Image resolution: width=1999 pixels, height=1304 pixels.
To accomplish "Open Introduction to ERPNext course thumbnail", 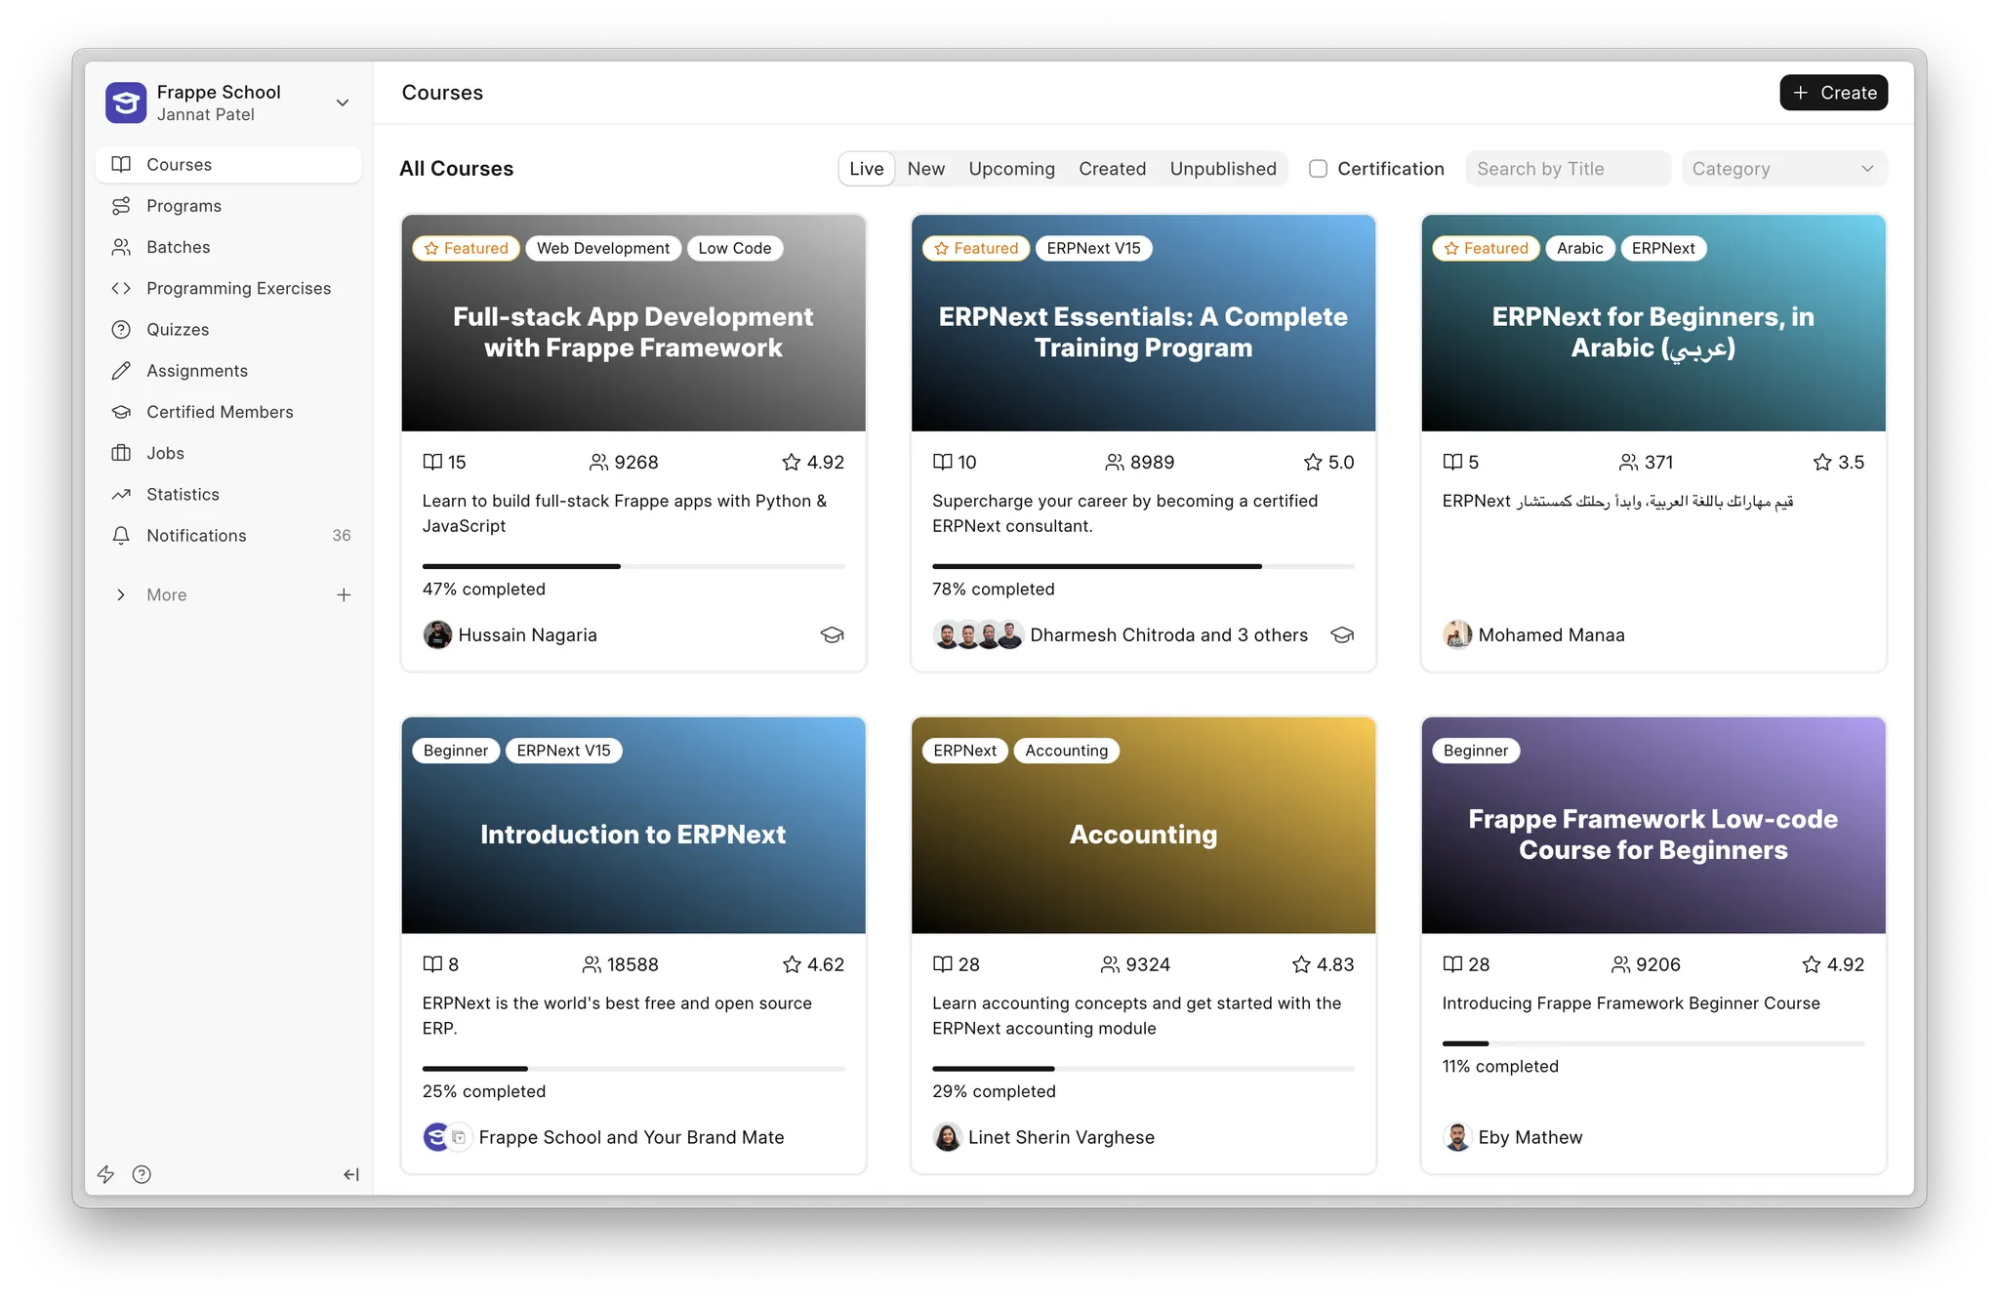I will tap(633, 825).
